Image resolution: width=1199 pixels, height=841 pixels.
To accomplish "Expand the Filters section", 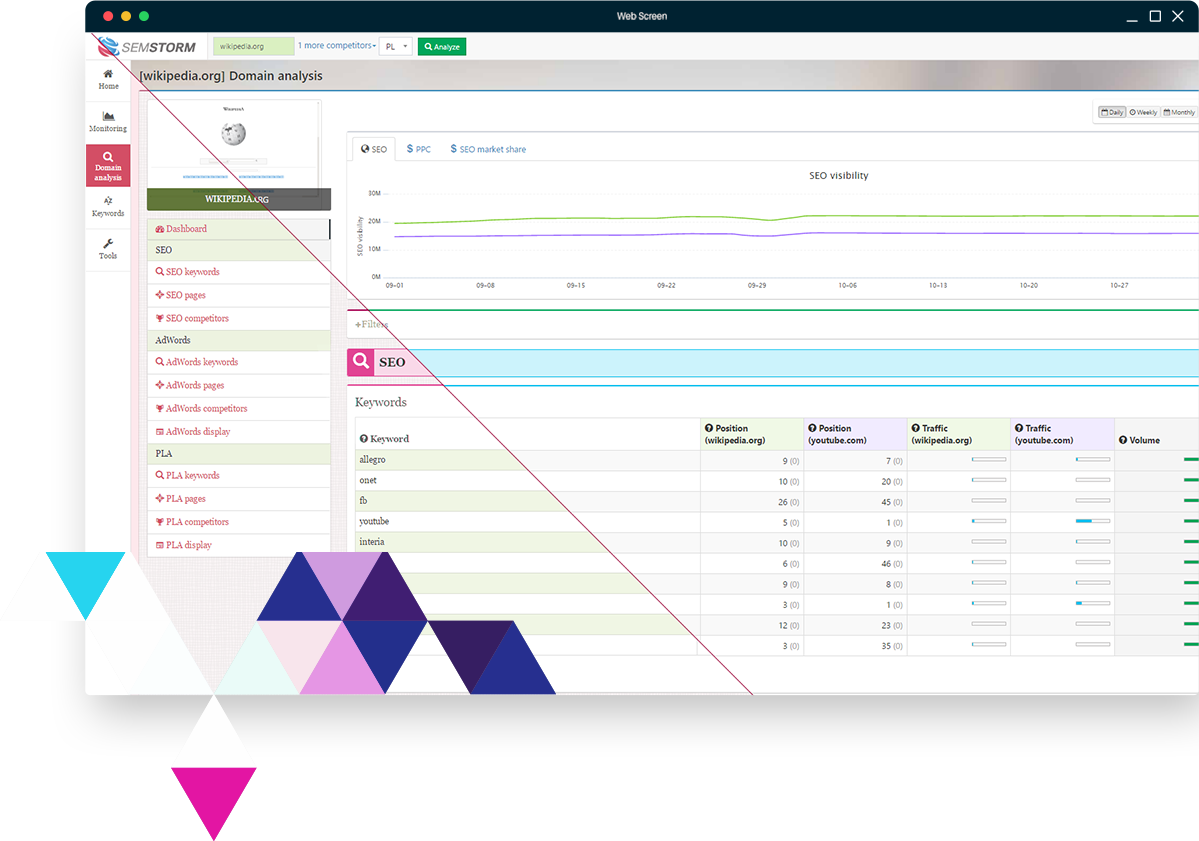I will pos(371,324).
